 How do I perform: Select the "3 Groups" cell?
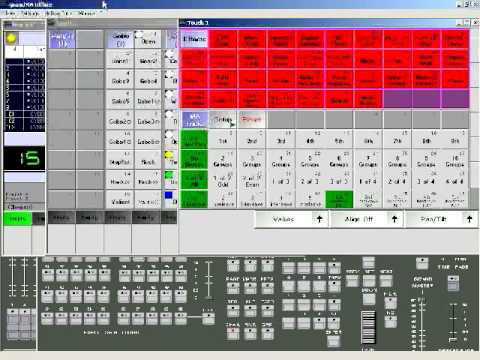(x=252, y=160)
